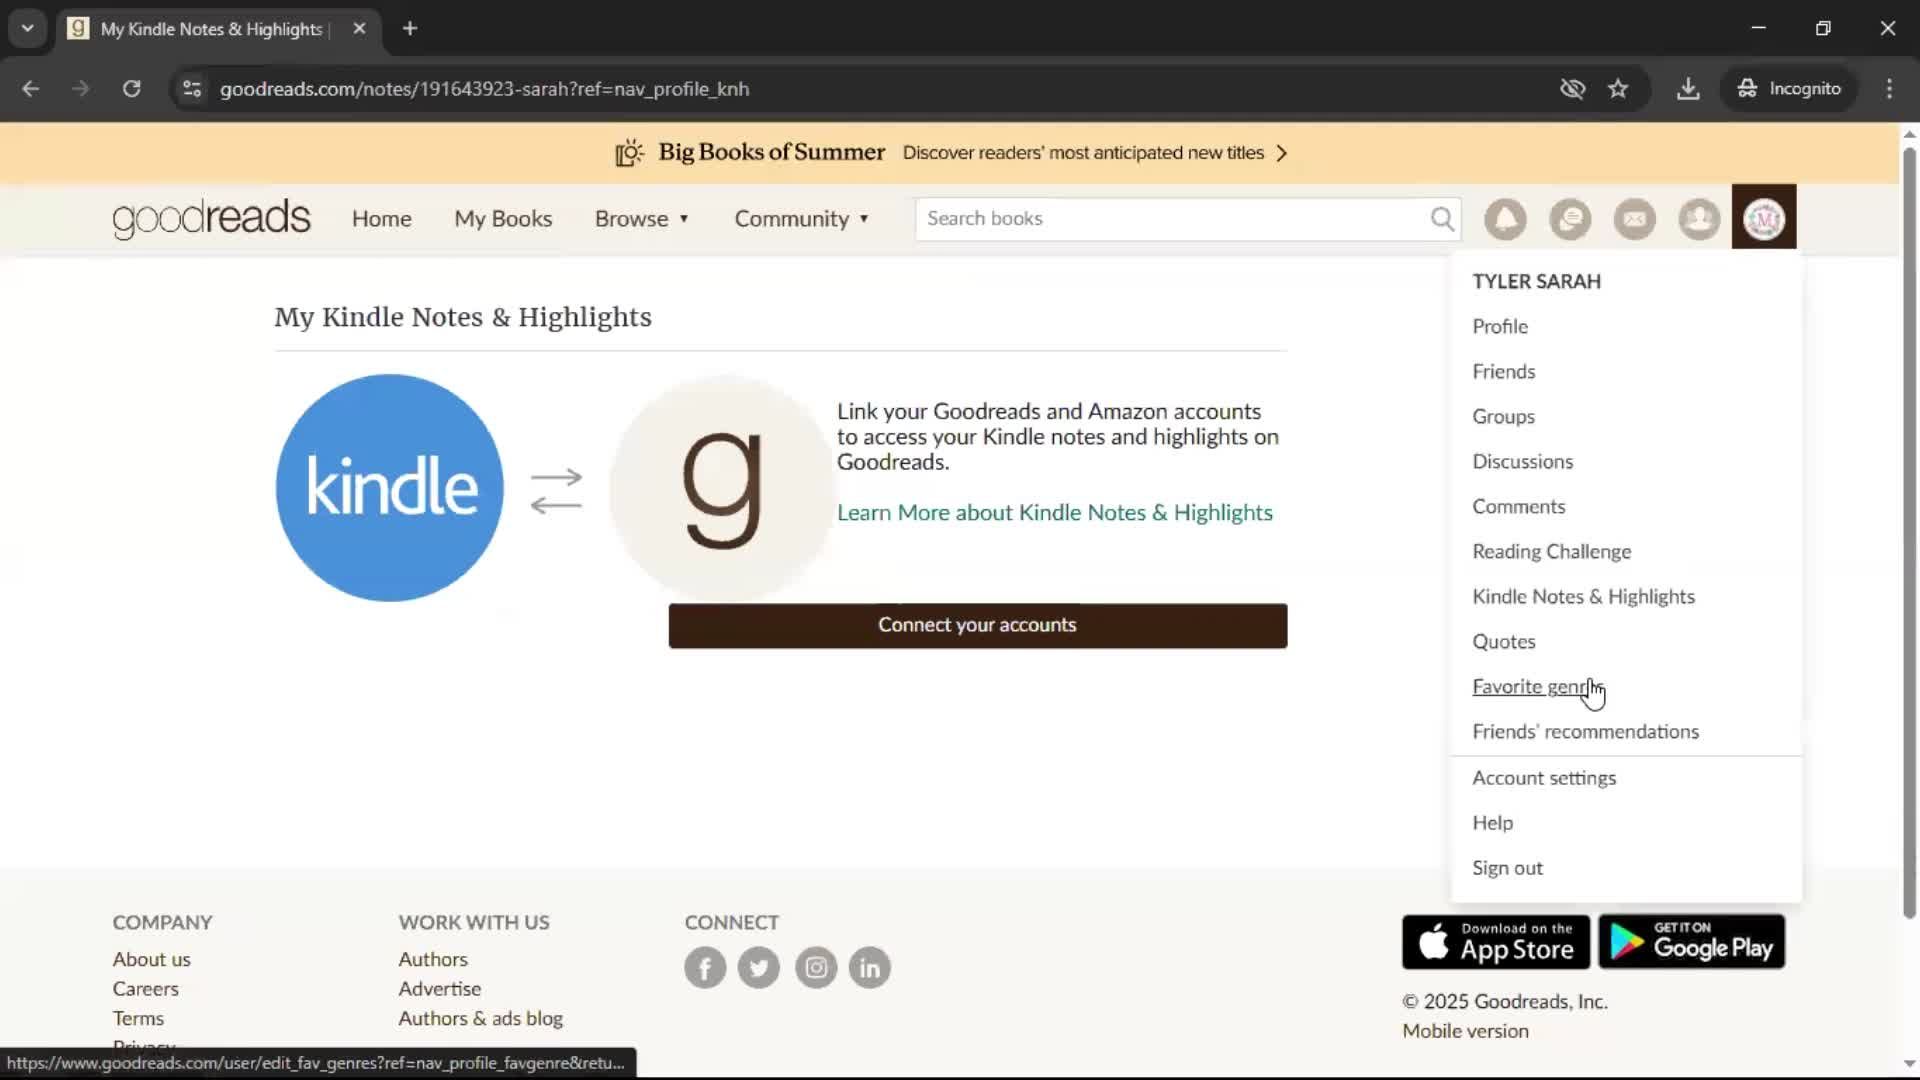Click Download on the App Store badge
This screenshot has height=1080, width=1920.
coord(1495,941)
